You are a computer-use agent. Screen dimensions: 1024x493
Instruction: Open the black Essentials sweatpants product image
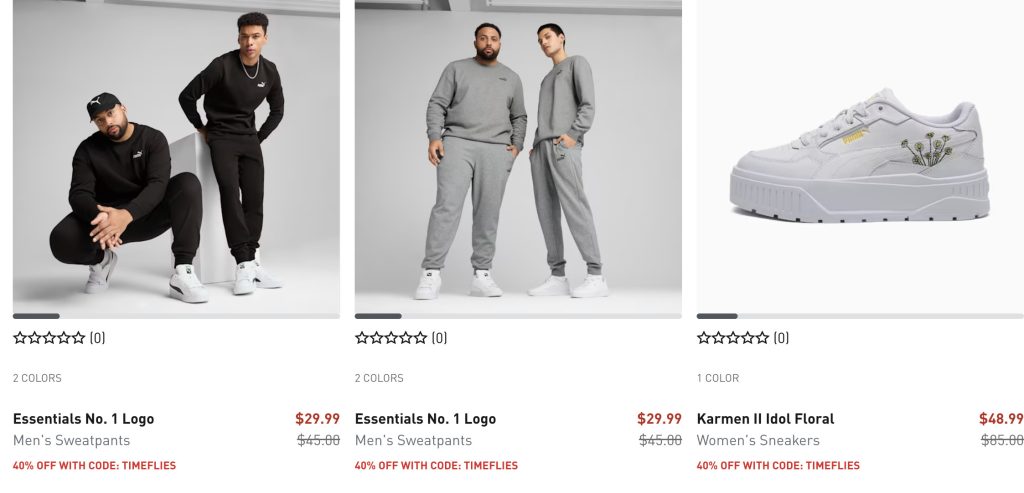(x=176, y=155)
